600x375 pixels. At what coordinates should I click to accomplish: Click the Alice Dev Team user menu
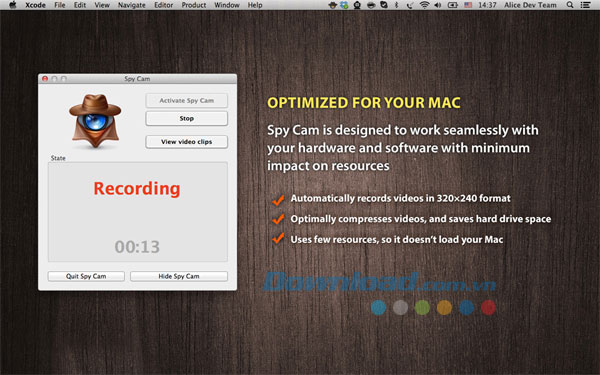pos(530,5)
